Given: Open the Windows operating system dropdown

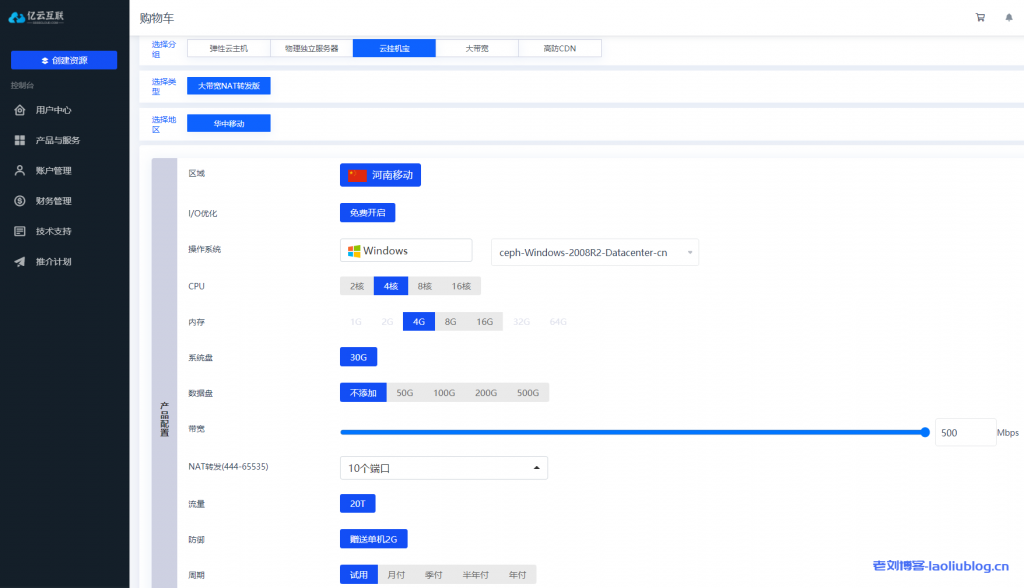Looking at the screenshot, I should click(x=406, y=251).
